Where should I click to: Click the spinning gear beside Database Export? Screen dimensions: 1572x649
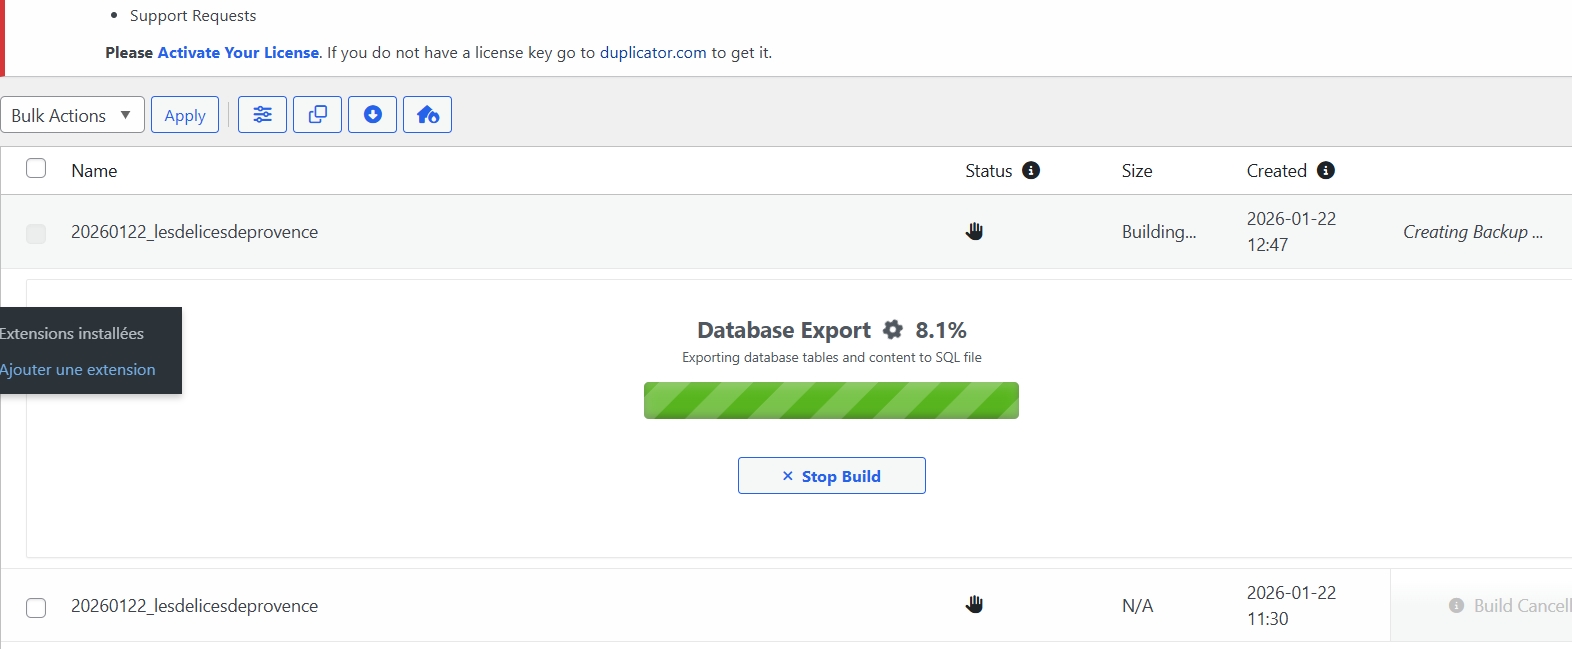click(x=893, y=330)
